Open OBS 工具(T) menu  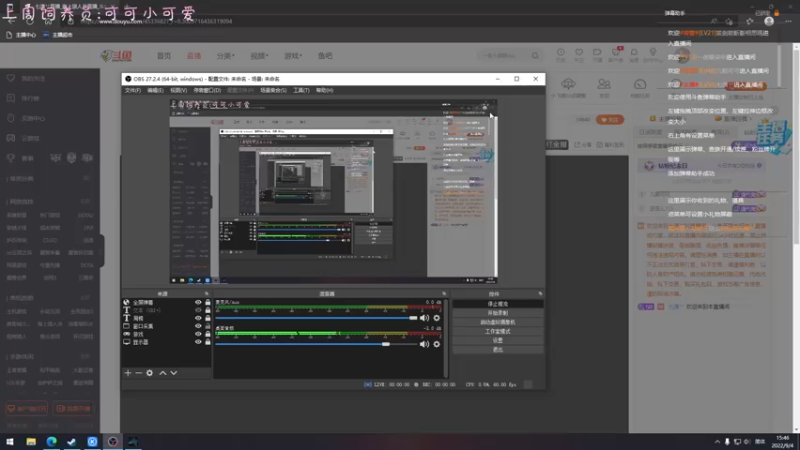tap(301, 90)
